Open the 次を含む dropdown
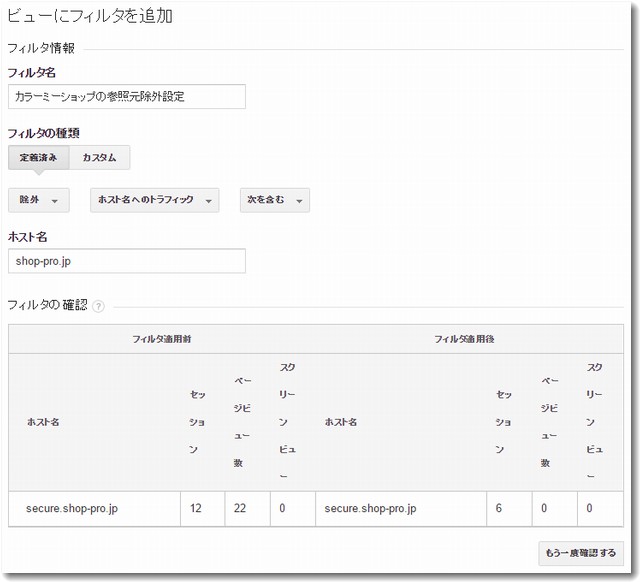Screen dimensions: 640x582 [275, 200]
